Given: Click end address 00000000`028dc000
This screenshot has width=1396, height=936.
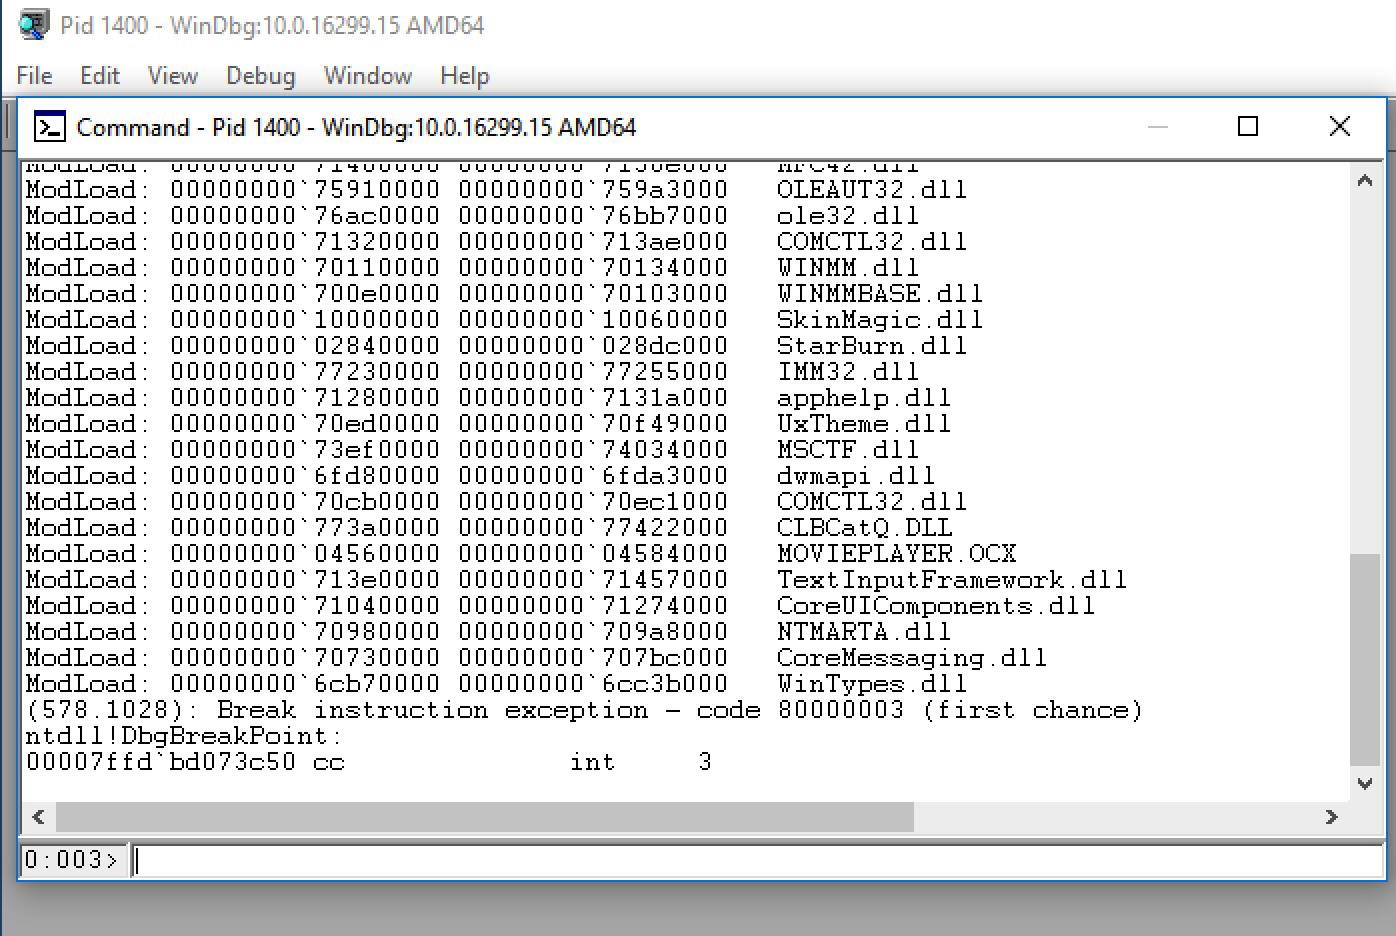Looking at the screenshot, I should [592, 346].
